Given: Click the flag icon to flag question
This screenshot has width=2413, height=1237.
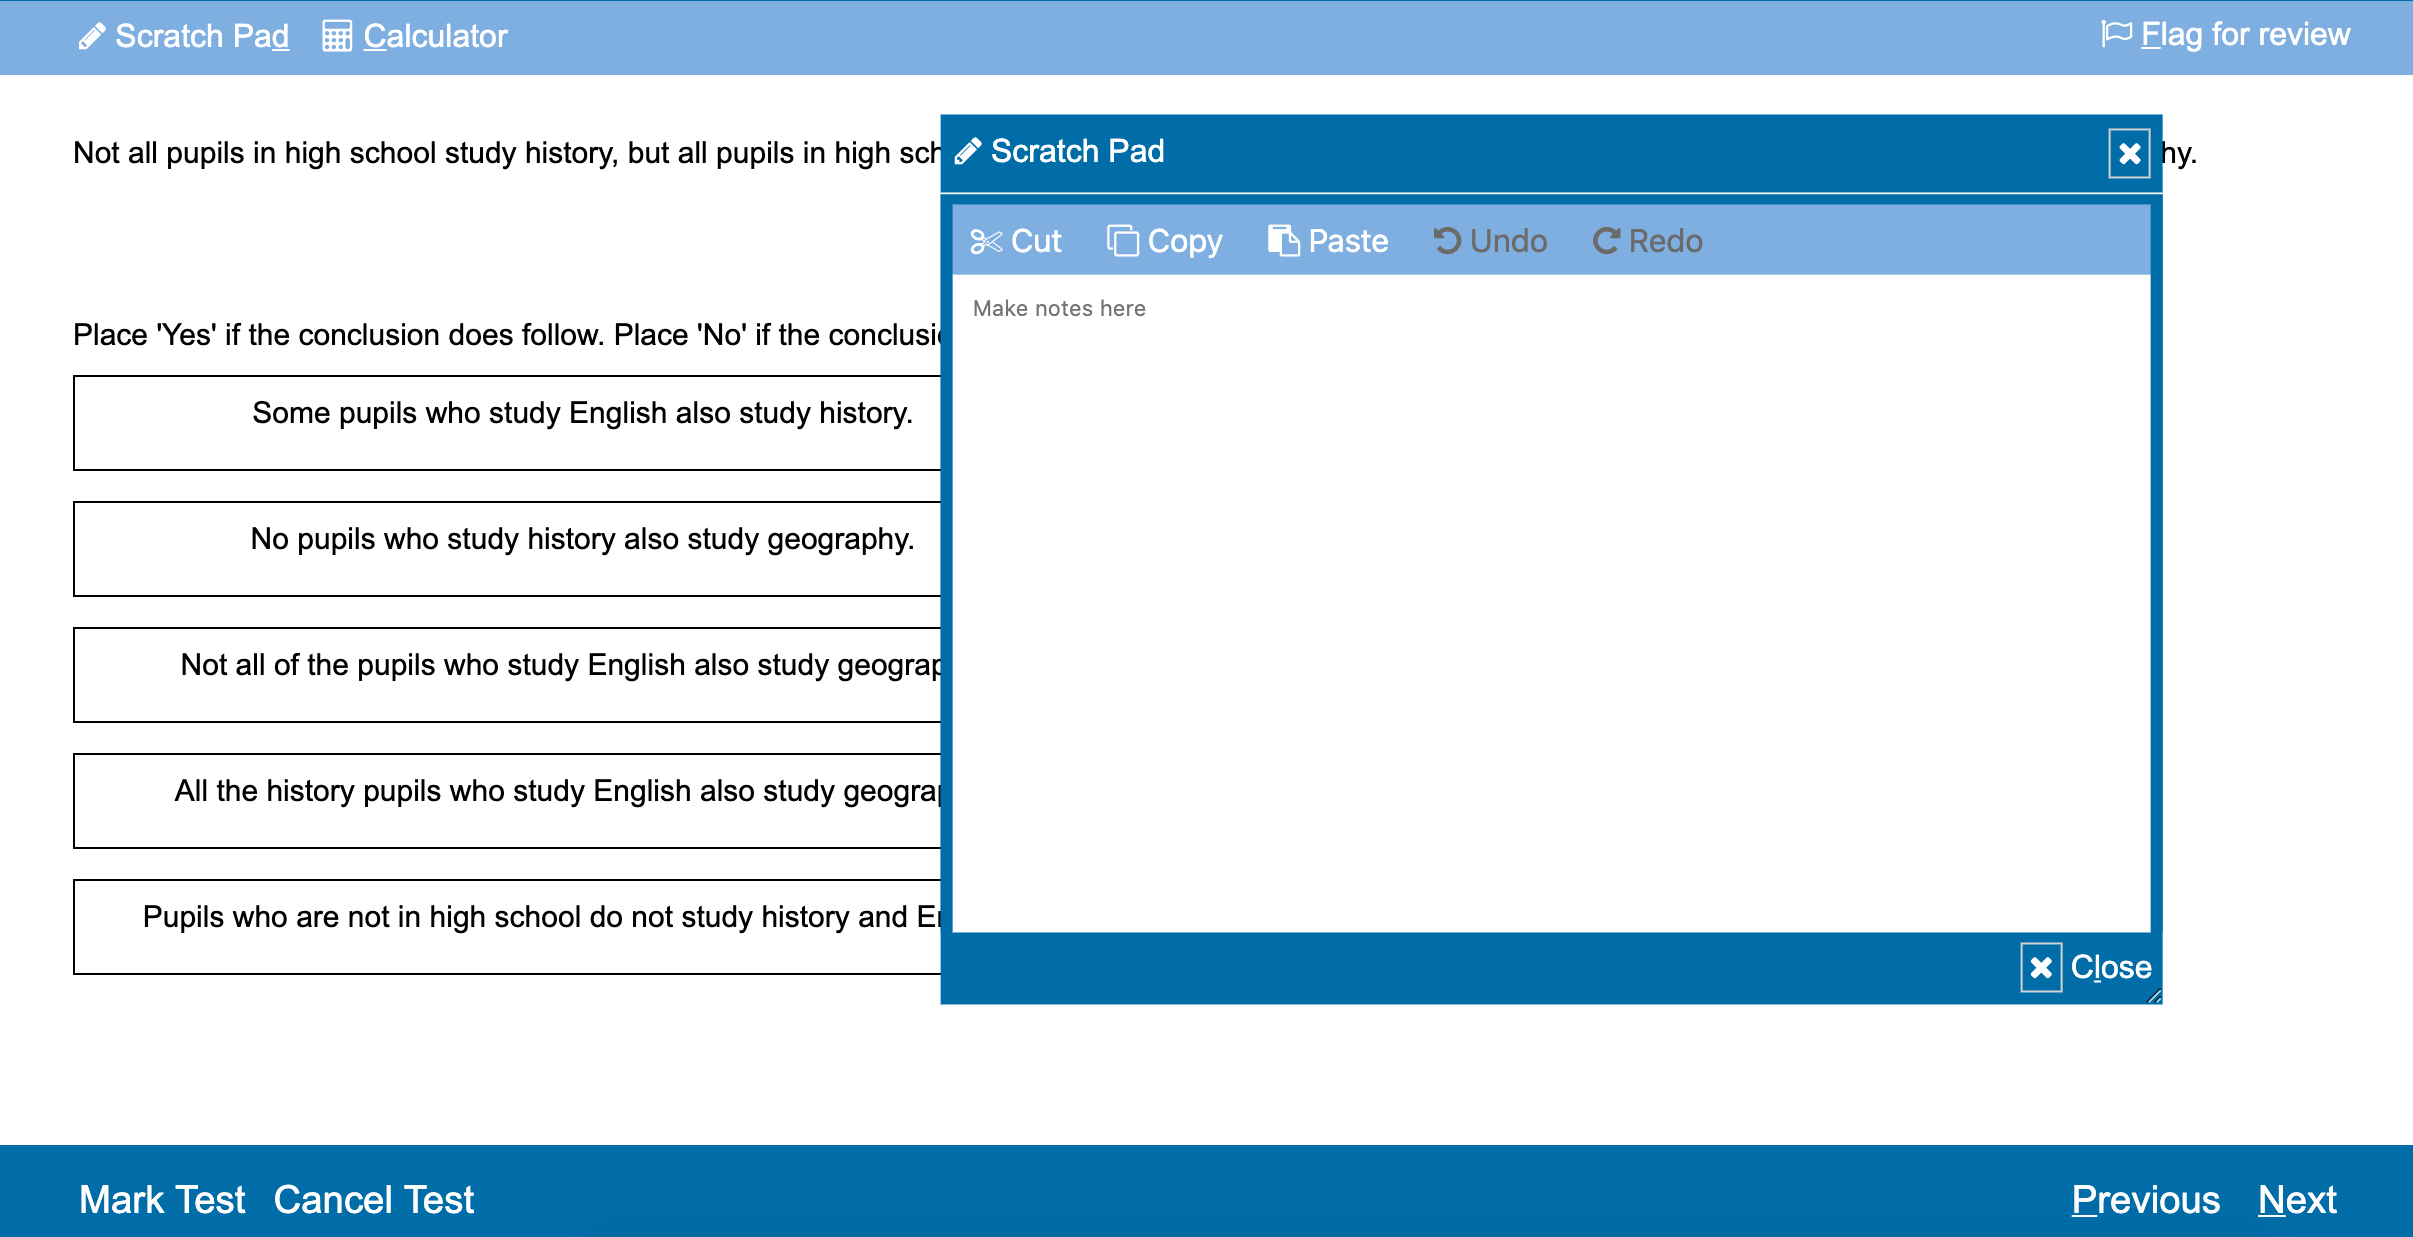Looking at the screenshot, I should coord(2116,34).
